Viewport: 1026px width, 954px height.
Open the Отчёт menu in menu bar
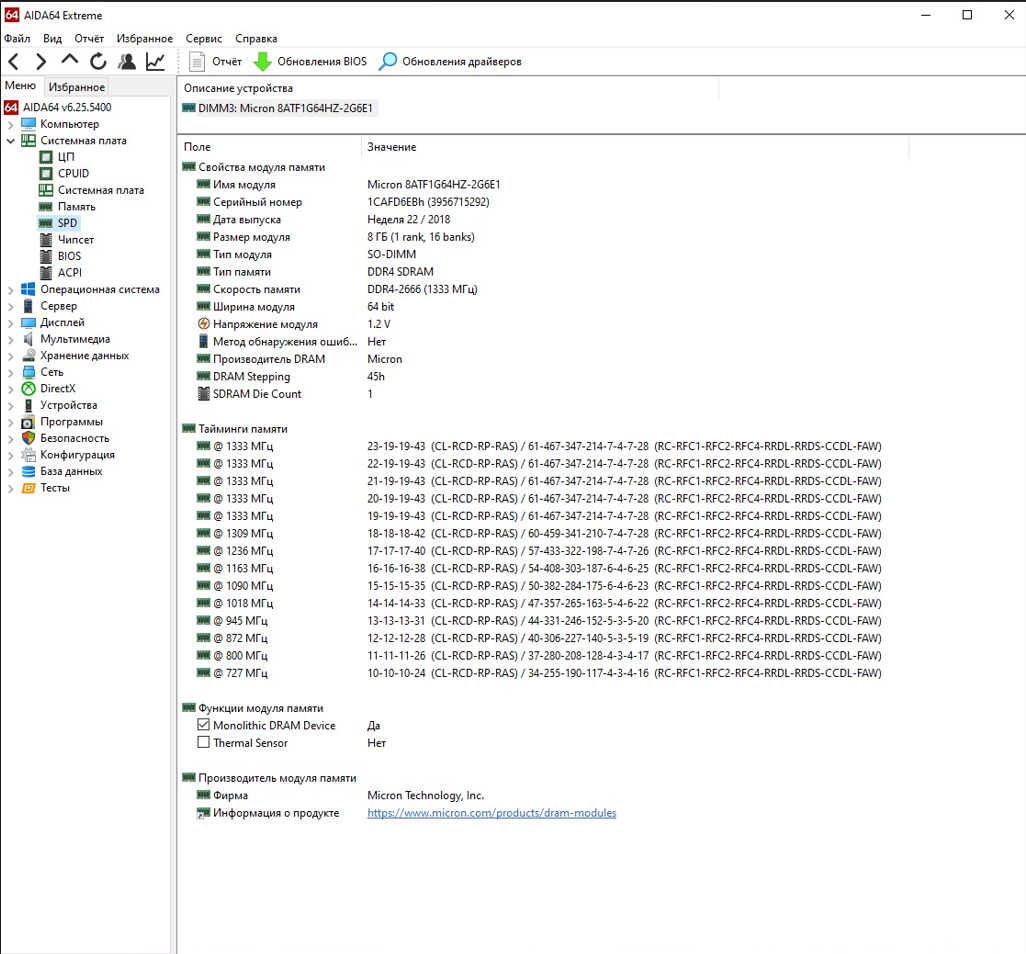tap(89, 39)
